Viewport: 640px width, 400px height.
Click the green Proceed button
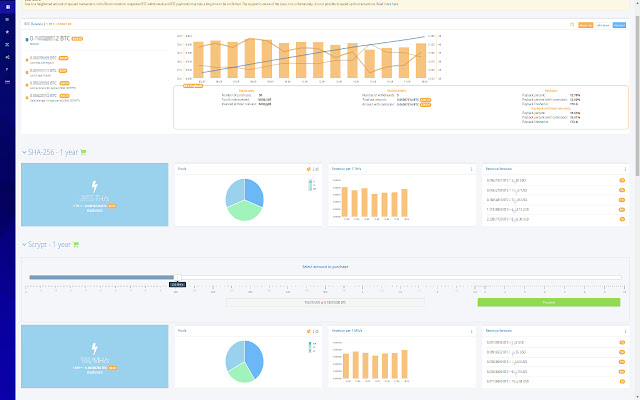tap(549, 302)
